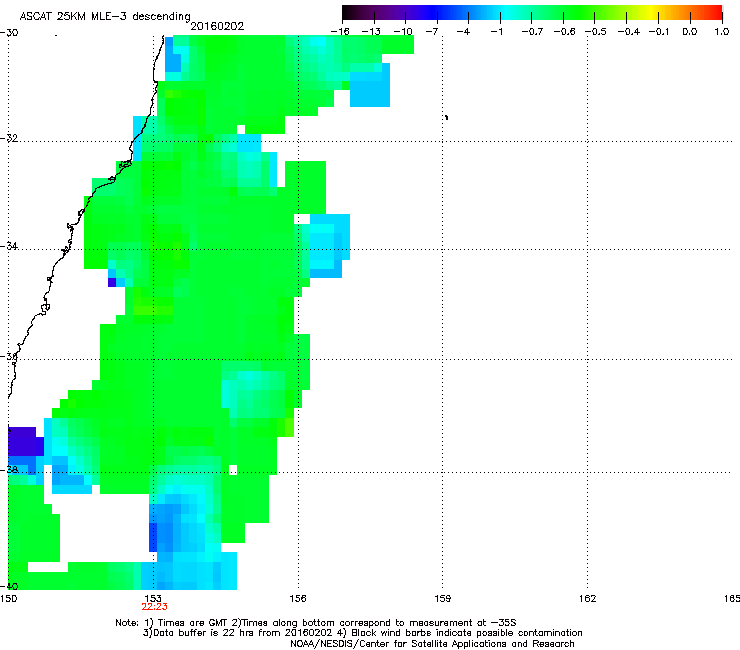Click the -0.6 color scale label
The height and width of the screenshot is (650, 740).
point(564,32)
